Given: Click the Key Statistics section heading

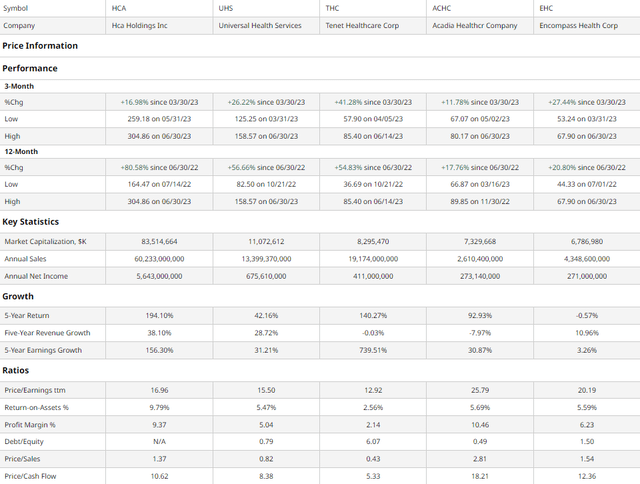Looking at the screenshot, I should 31,222.
